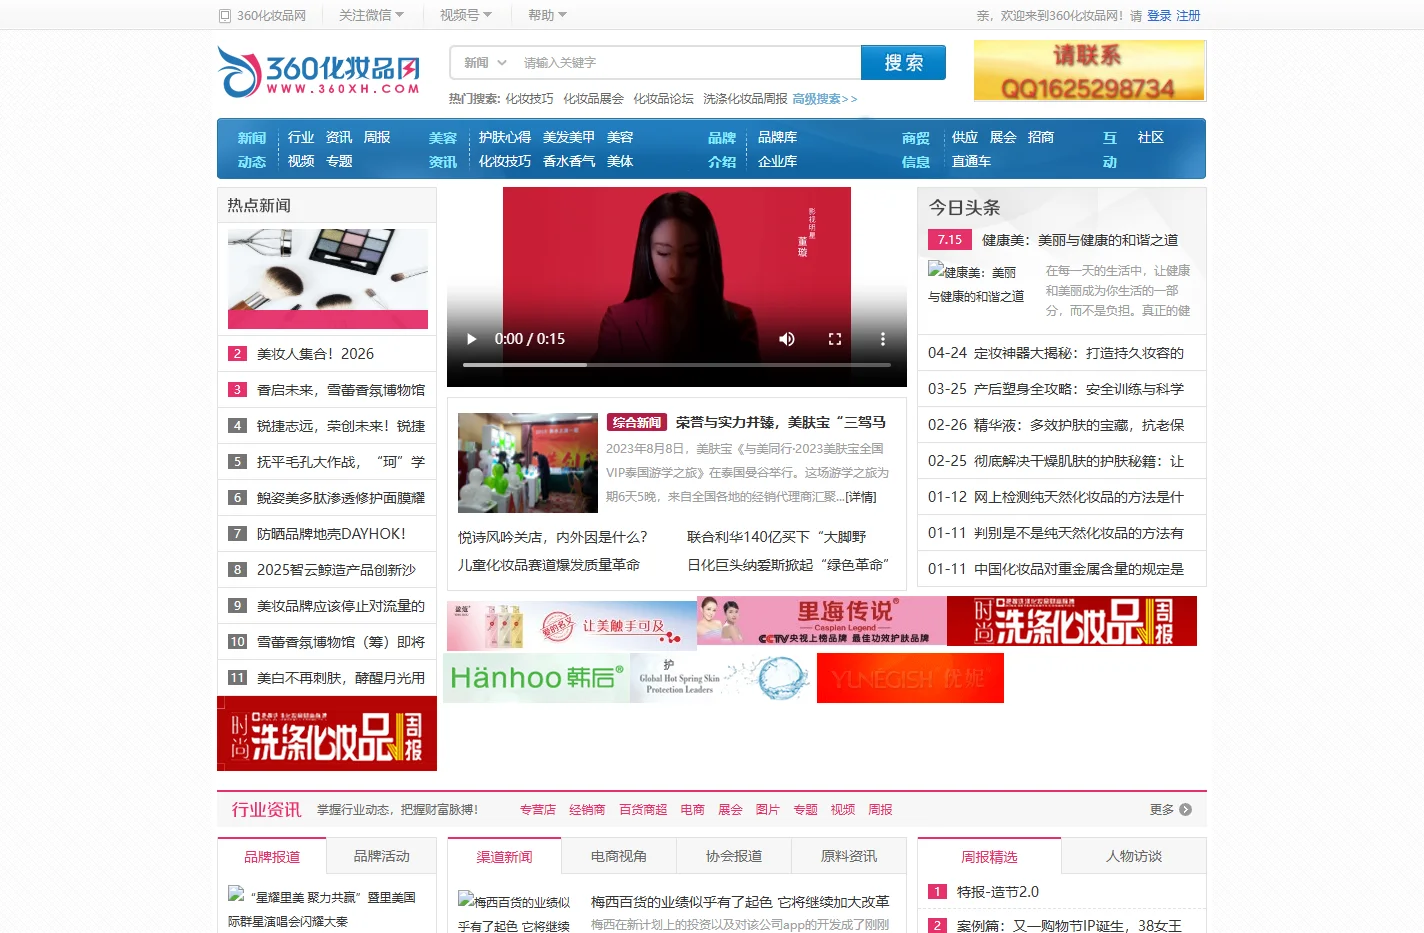Expand the 视频号 dropdown menu
This screenshot has height=933, width=1424.
(x=466, y=15)
